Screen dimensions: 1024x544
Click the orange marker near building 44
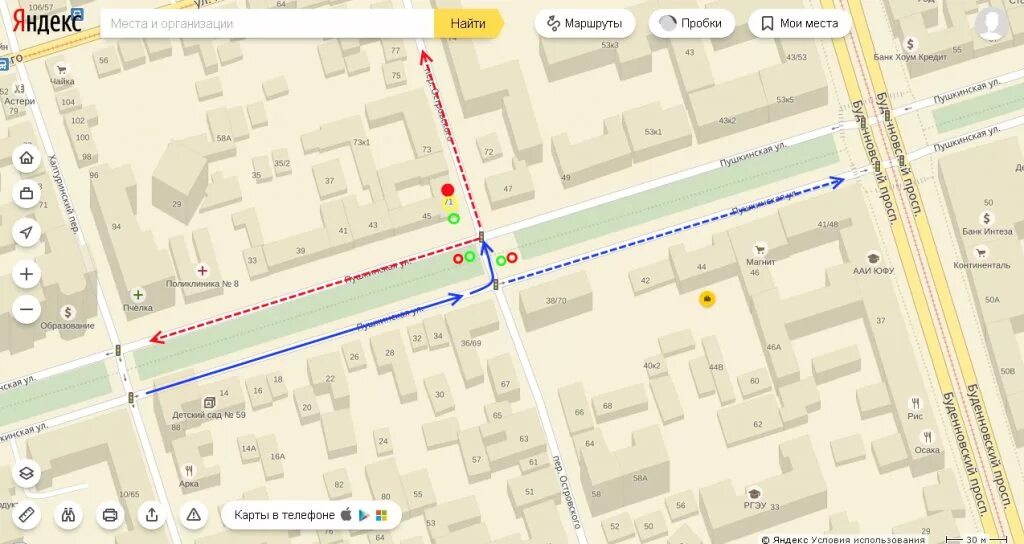[x=707, y=300]
